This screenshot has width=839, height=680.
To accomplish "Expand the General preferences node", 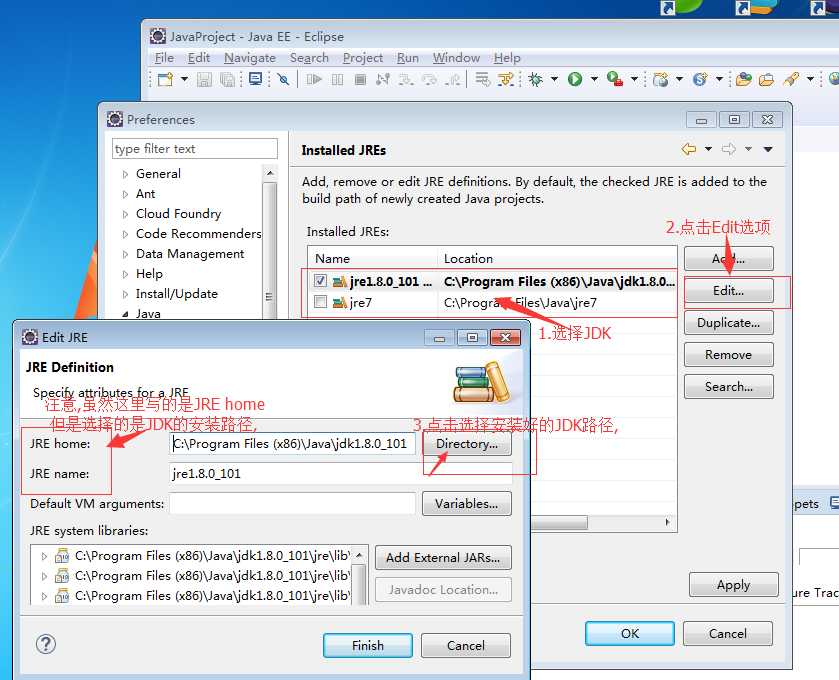I will click(x=125, y=174).
